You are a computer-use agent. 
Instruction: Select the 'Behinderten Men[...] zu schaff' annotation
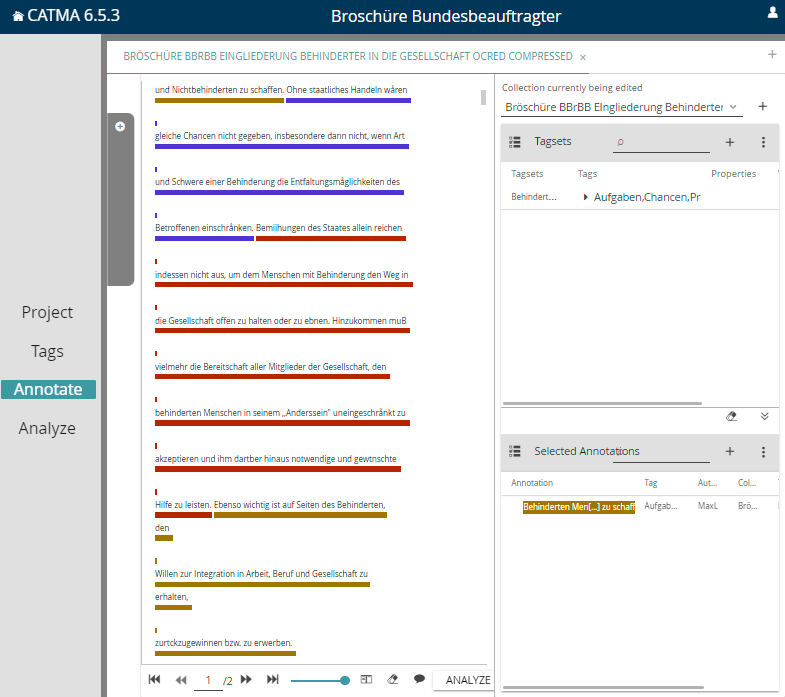click(579, 507)
